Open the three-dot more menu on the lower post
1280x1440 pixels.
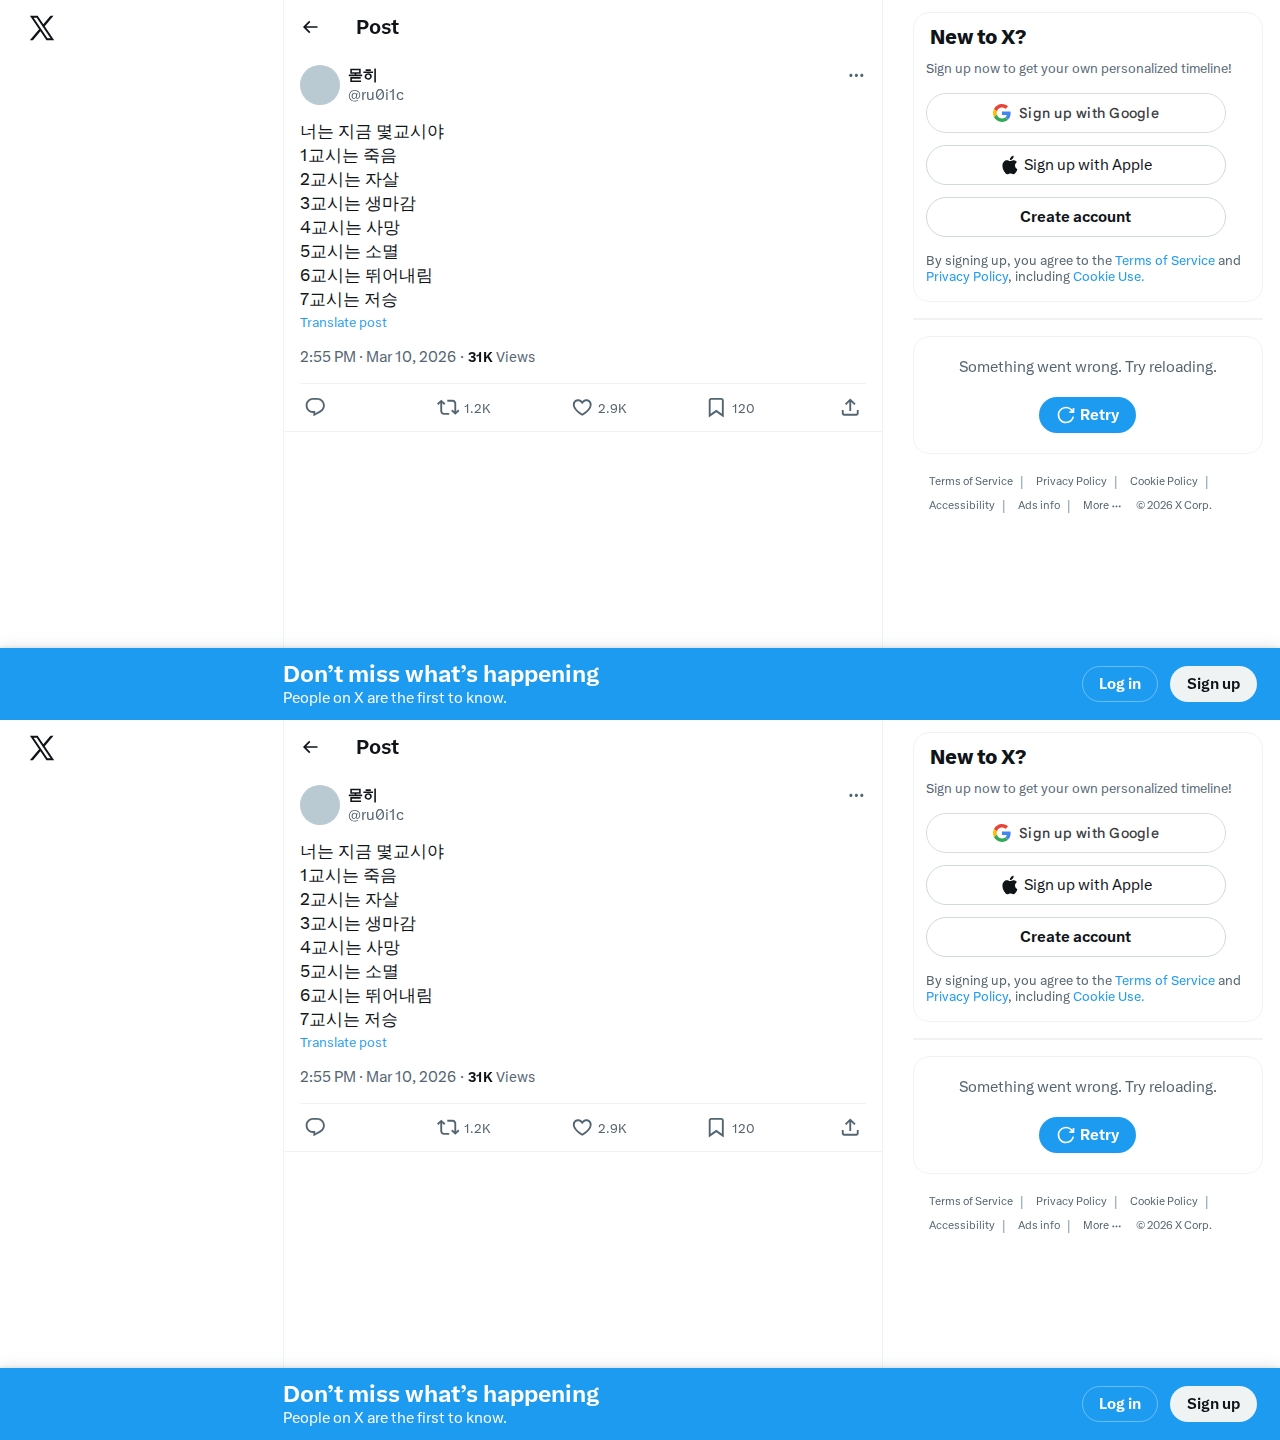(x=856, y=795)
